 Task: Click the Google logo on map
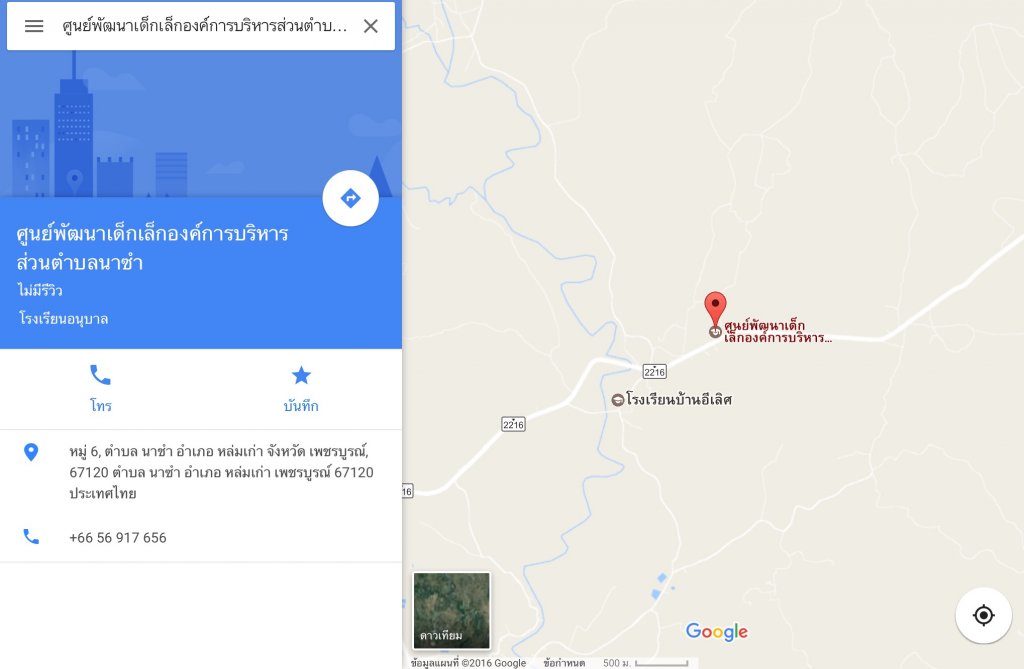(716, 631)
